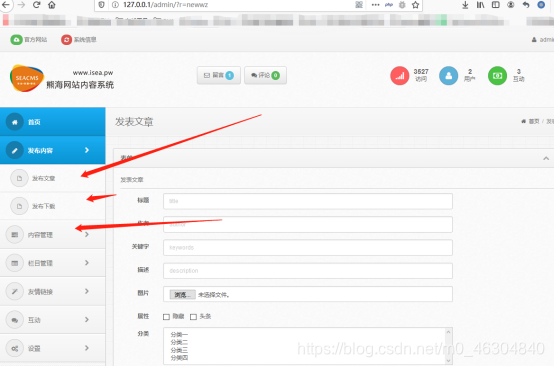Screen dimensions: 554x367
Task: Expand the 发布内容 chevron
Action: [87, 150]
